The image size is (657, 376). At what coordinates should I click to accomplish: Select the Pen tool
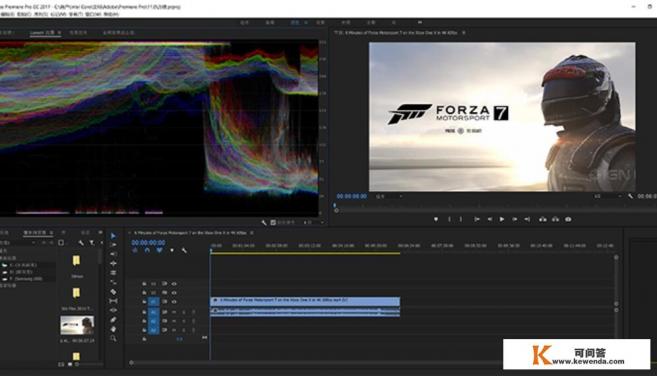click(113, 320)
